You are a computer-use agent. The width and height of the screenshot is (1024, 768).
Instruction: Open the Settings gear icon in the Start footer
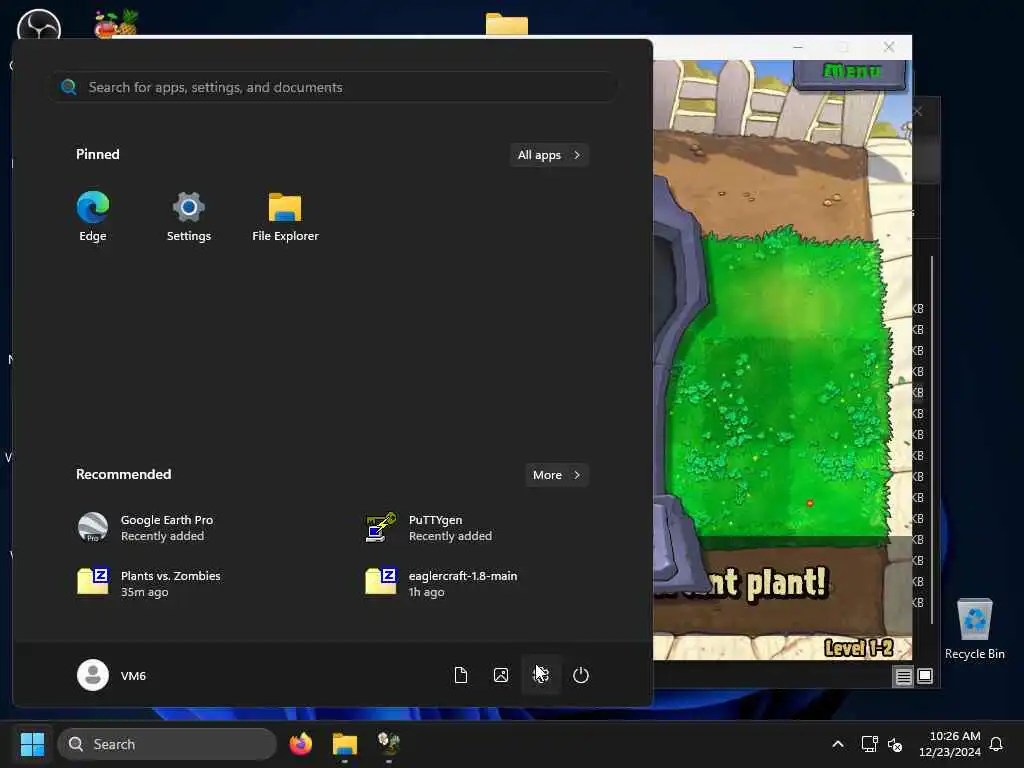click(x=541, y=675)
